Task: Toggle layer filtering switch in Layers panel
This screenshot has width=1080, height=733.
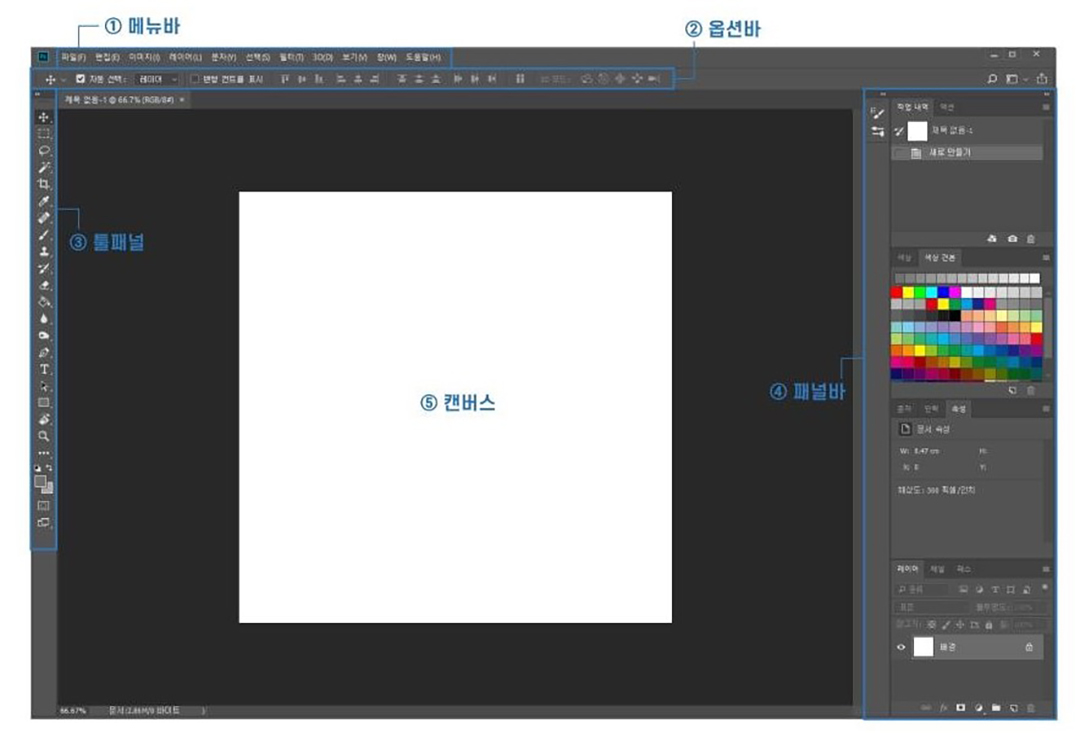Action: click(1045, 588)
